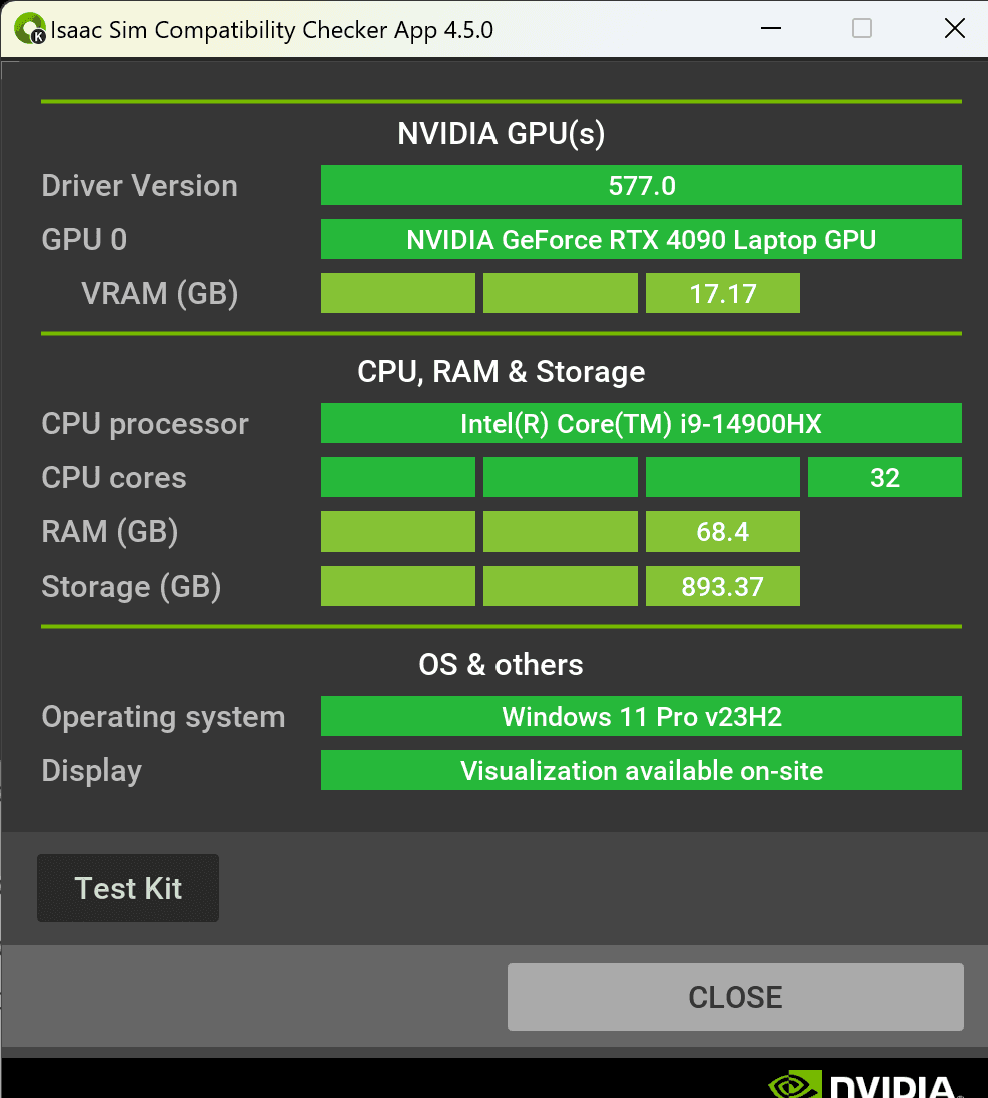This screenshot has height=1098, width=988.
Task: Click the Intel(R) Core(TM) i9-14900HX bar
Action: click(x=641, y=424)
